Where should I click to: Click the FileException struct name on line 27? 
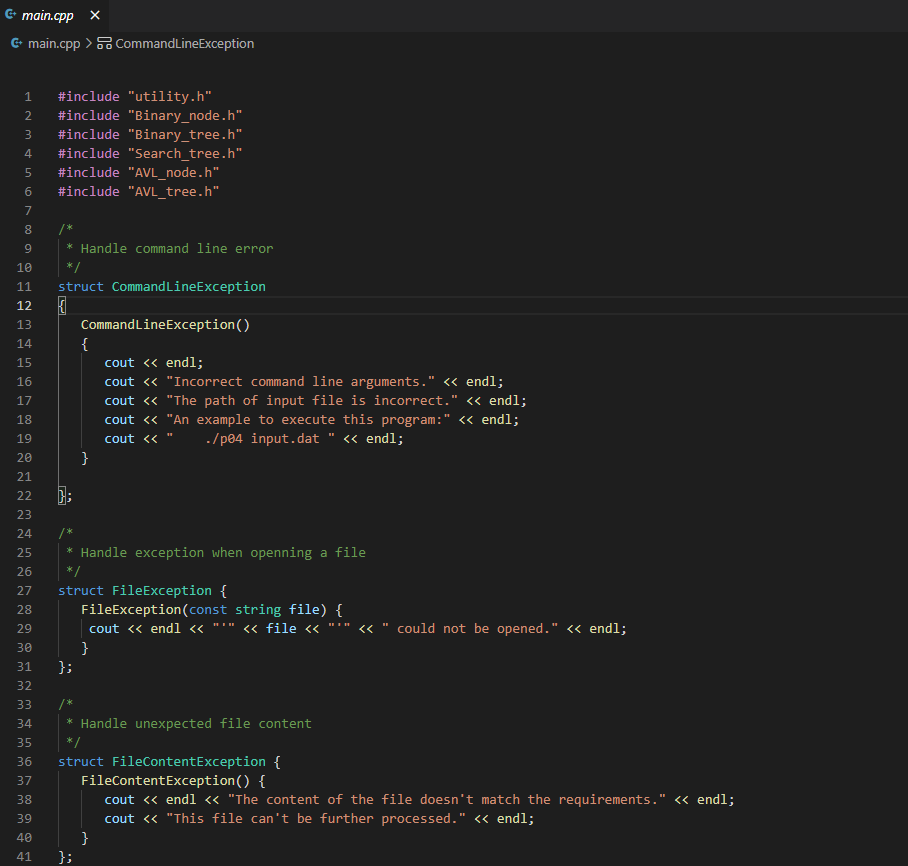(161, 591)
